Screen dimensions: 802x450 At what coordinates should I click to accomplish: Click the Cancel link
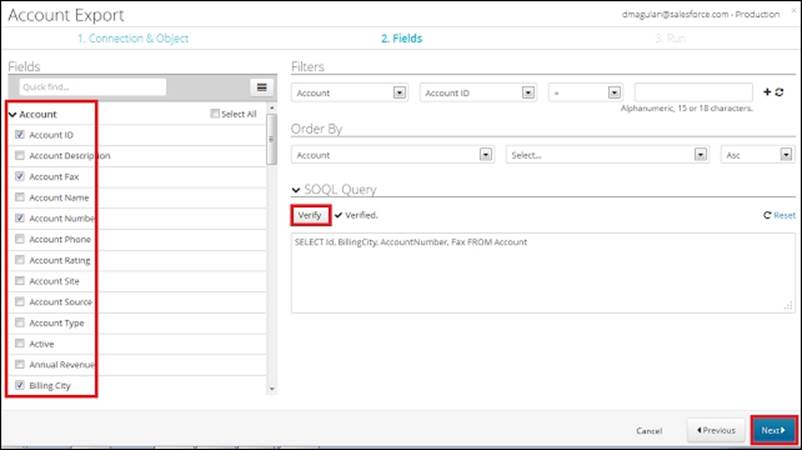coord(649,431)
